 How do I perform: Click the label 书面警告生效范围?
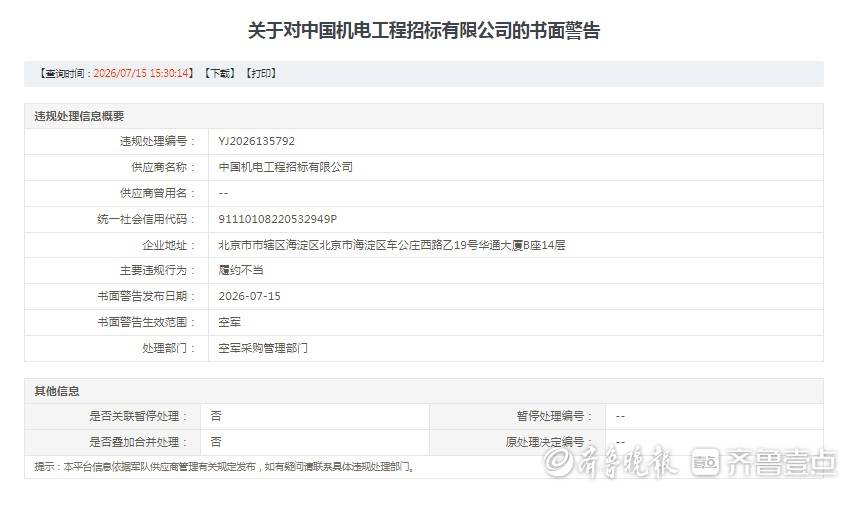(x=146, y=323)
